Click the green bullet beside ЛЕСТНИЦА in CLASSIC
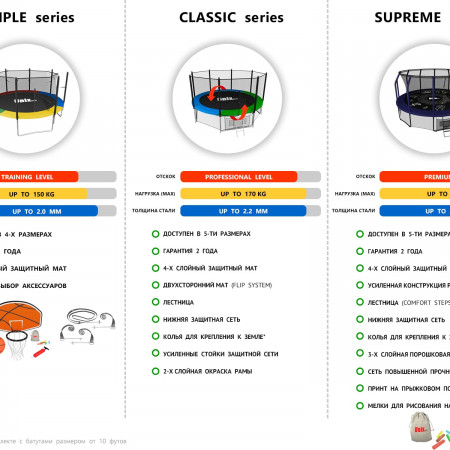The width and height of the screenshot is (450, 450). (x=155, y=302)
